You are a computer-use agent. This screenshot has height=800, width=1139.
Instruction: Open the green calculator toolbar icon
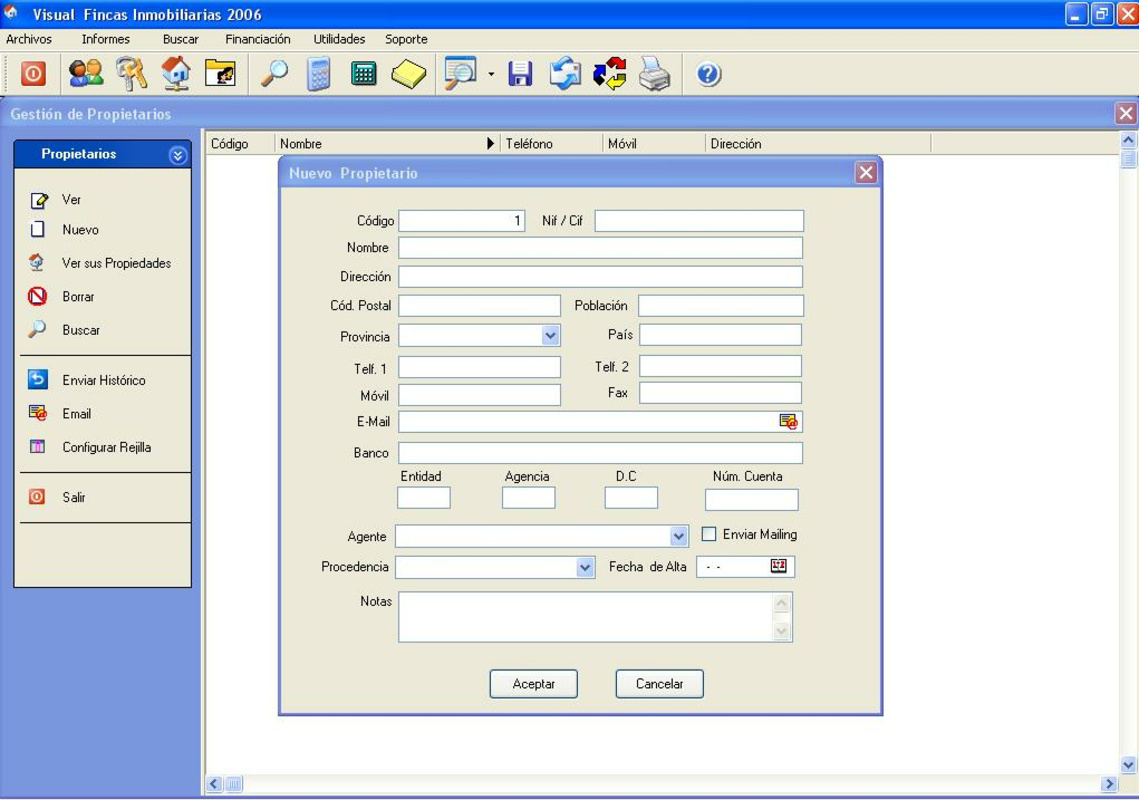(x=363, y=73)
